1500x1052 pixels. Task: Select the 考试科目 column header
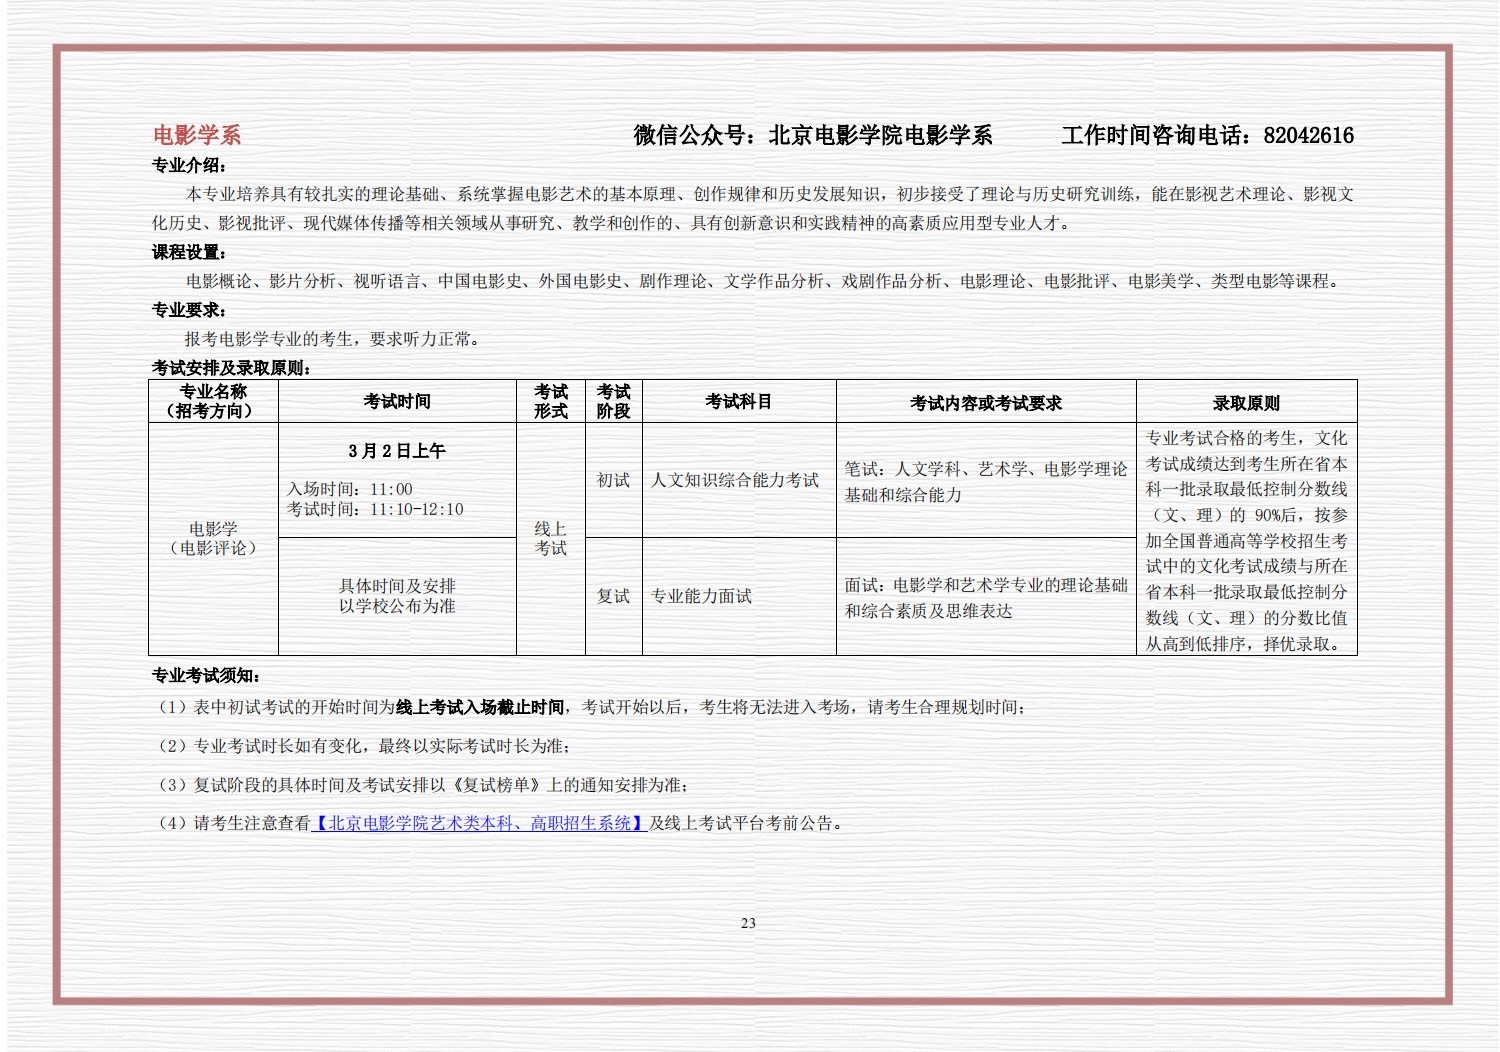coord(738,401)
